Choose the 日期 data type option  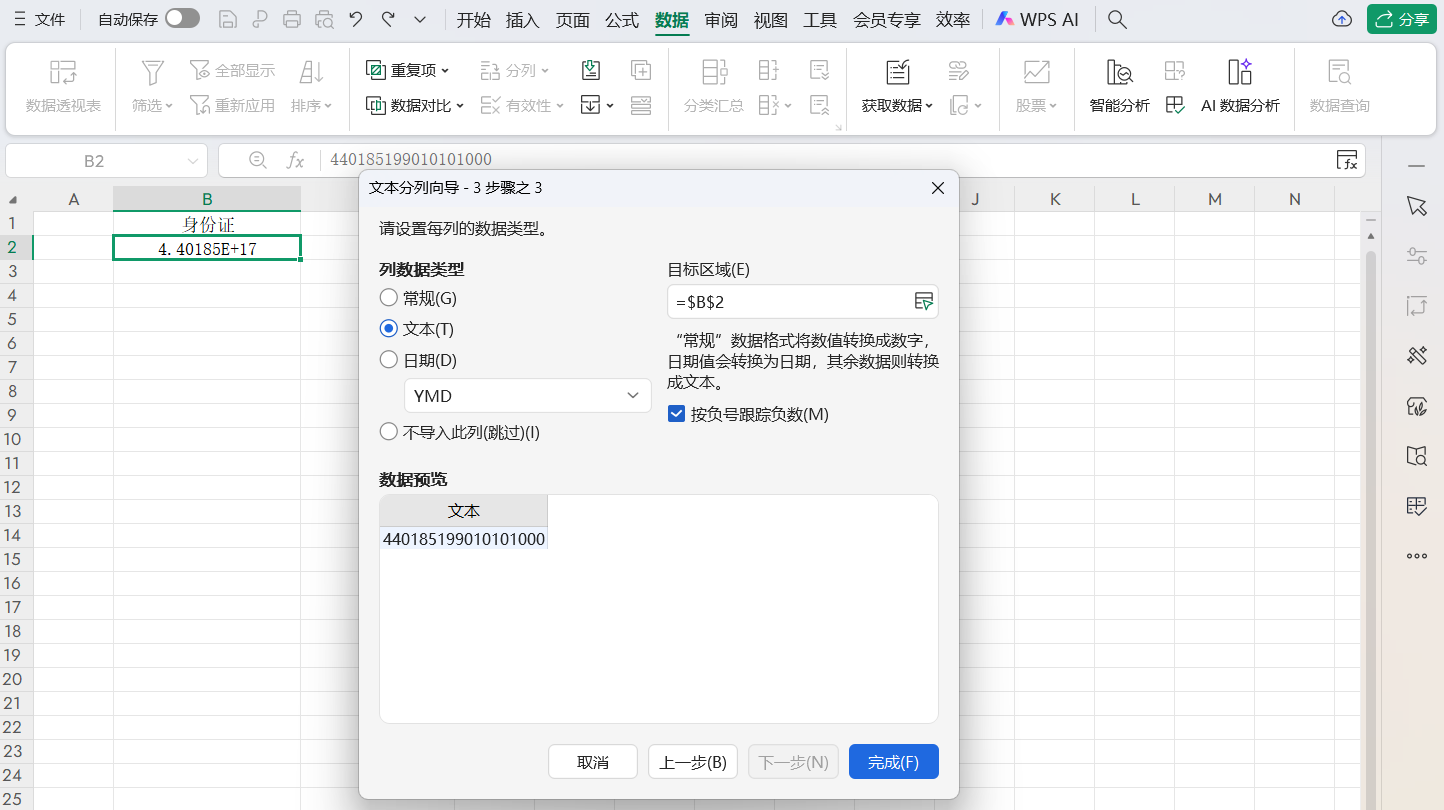(x=388, y=359)
